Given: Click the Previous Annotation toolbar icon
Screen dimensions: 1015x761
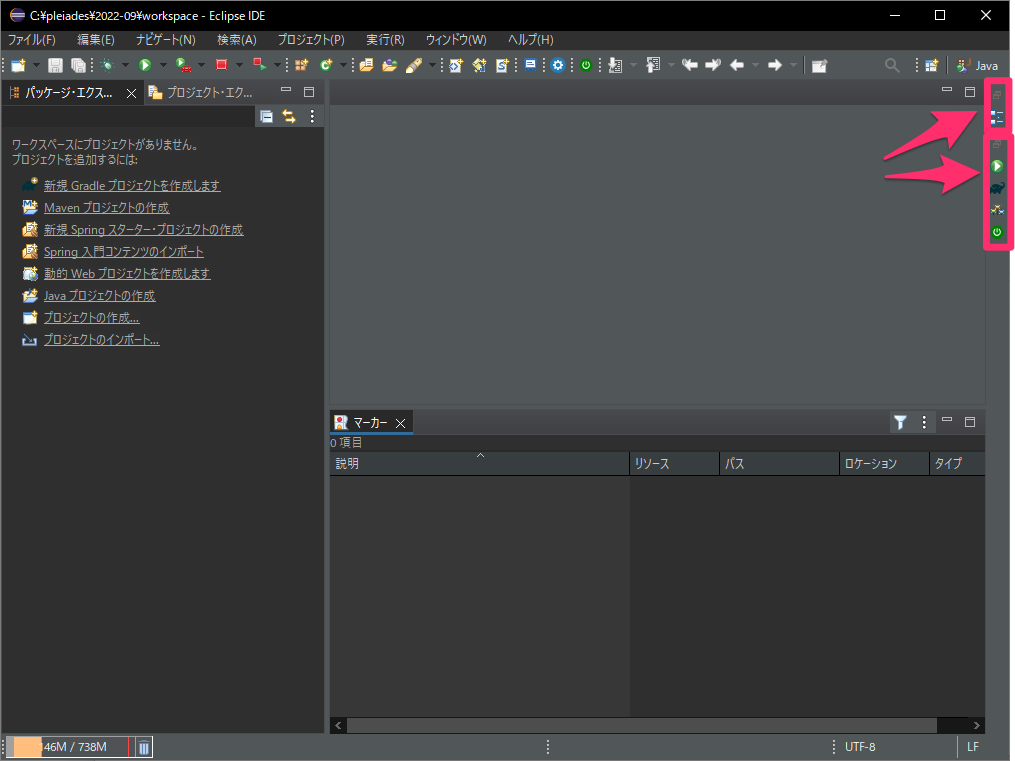Looking at the screenshot, I should tap(653, 65).
